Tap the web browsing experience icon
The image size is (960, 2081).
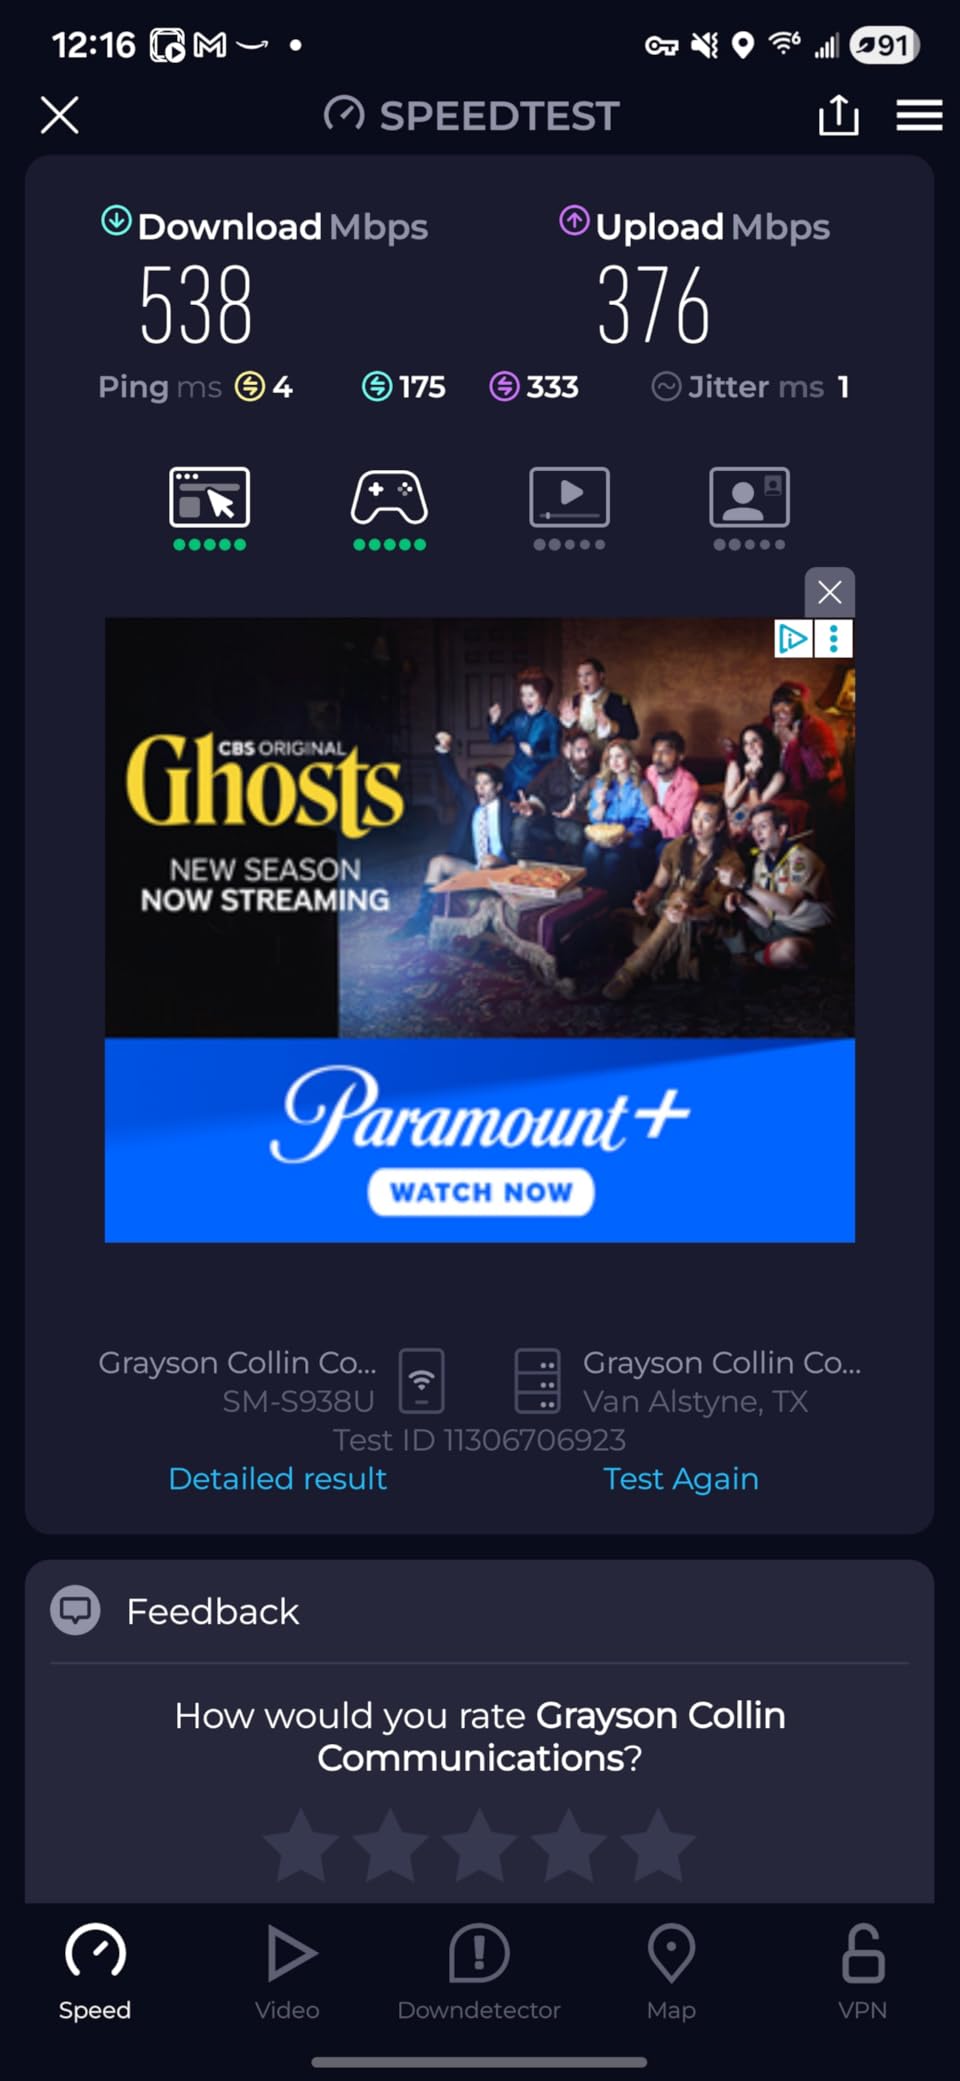[209, 497]
